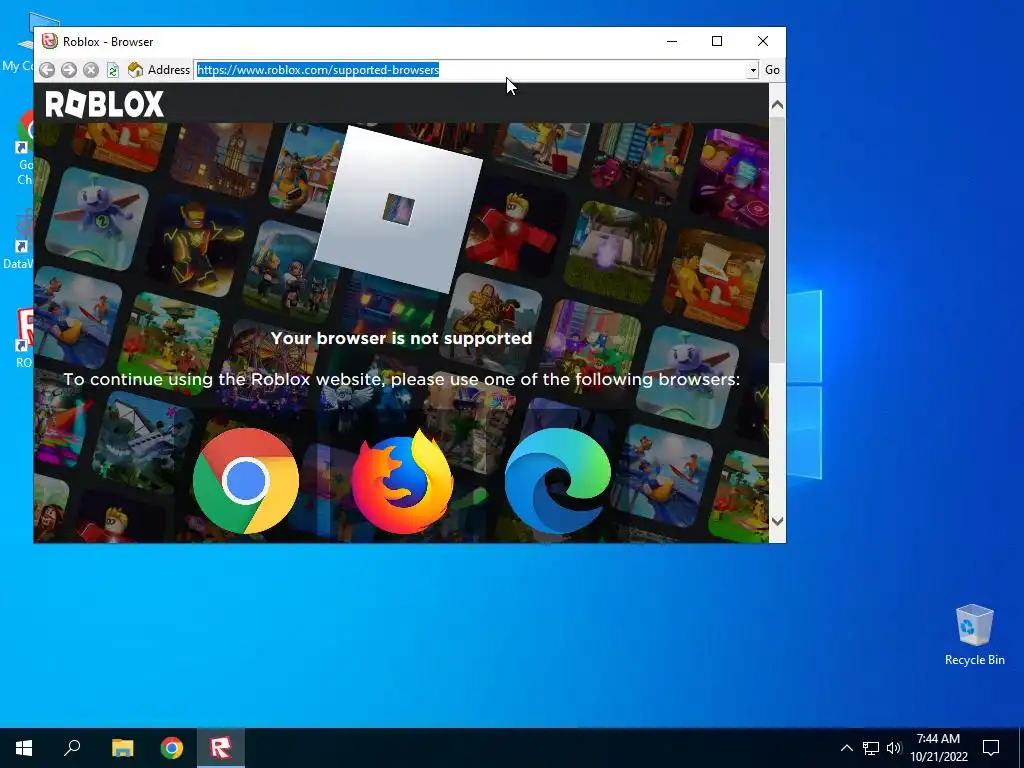Click the scrollbar down arrow

coord(777,521)
